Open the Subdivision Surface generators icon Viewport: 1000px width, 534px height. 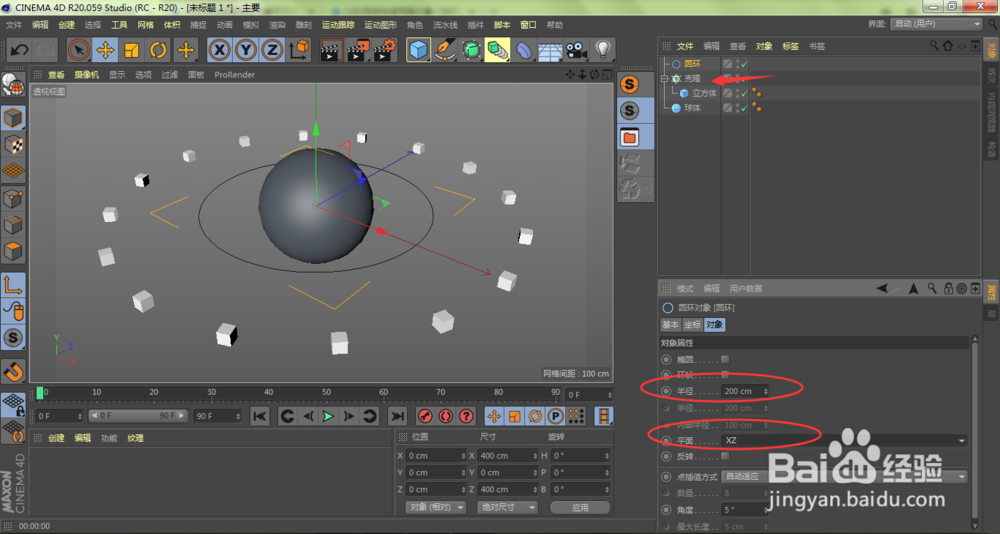tap(471, 50)
